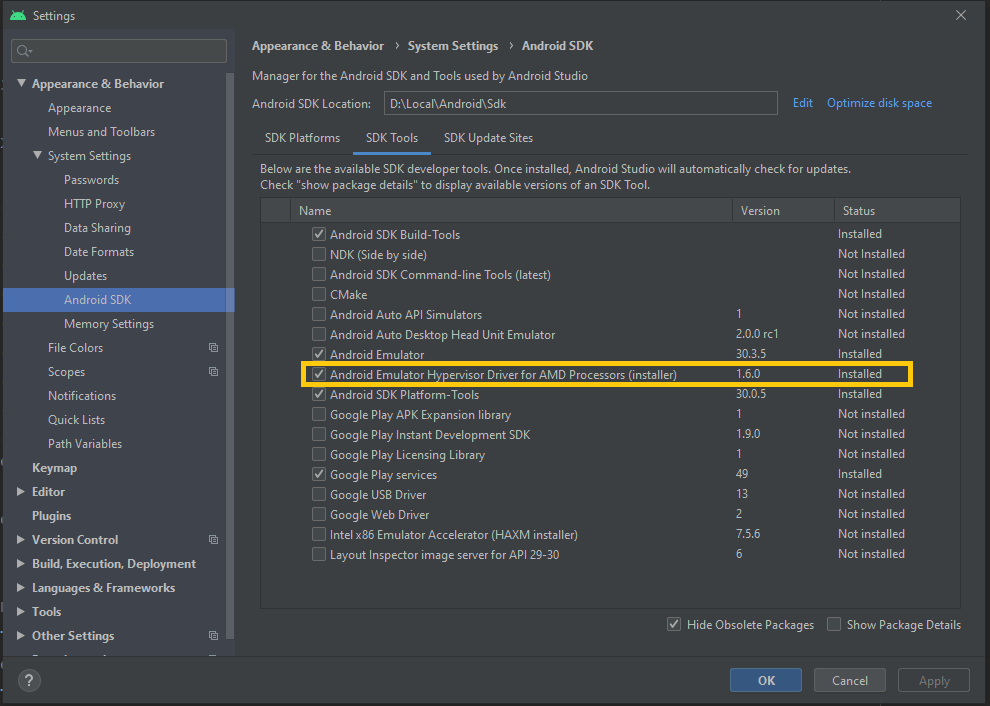Click Appearance & Behavior in the breadcrumb
Image resolution: width=990 pixels, height=706 pixels.
coord(318,46)
